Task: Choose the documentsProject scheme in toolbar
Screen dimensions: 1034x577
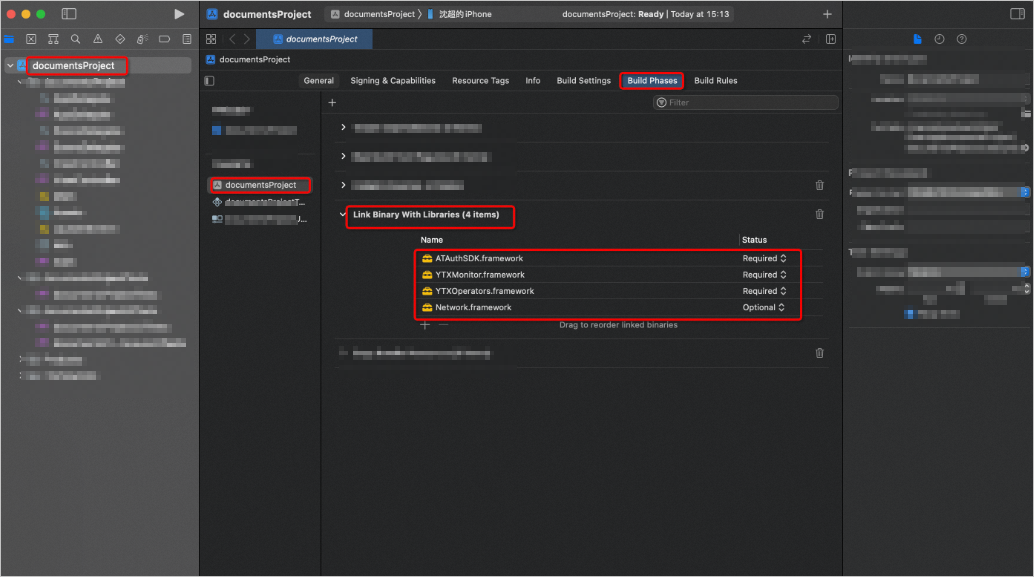Action: 373,14
